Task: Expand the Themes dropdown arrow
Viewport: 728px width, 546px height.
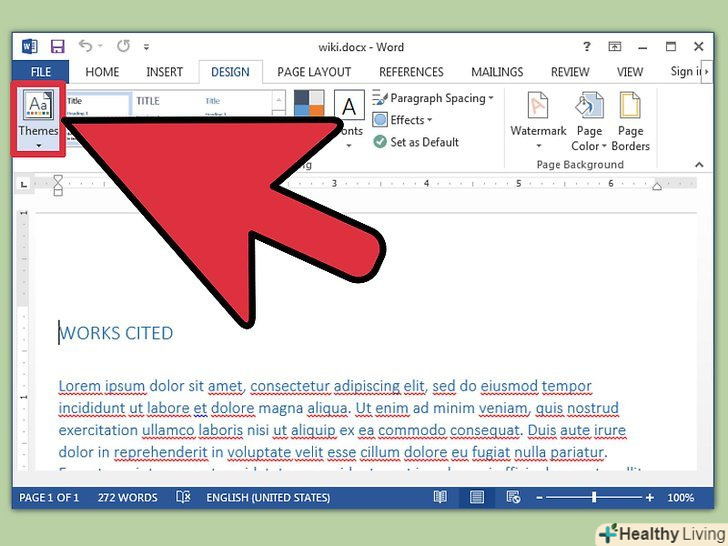Action: point(39,145)
